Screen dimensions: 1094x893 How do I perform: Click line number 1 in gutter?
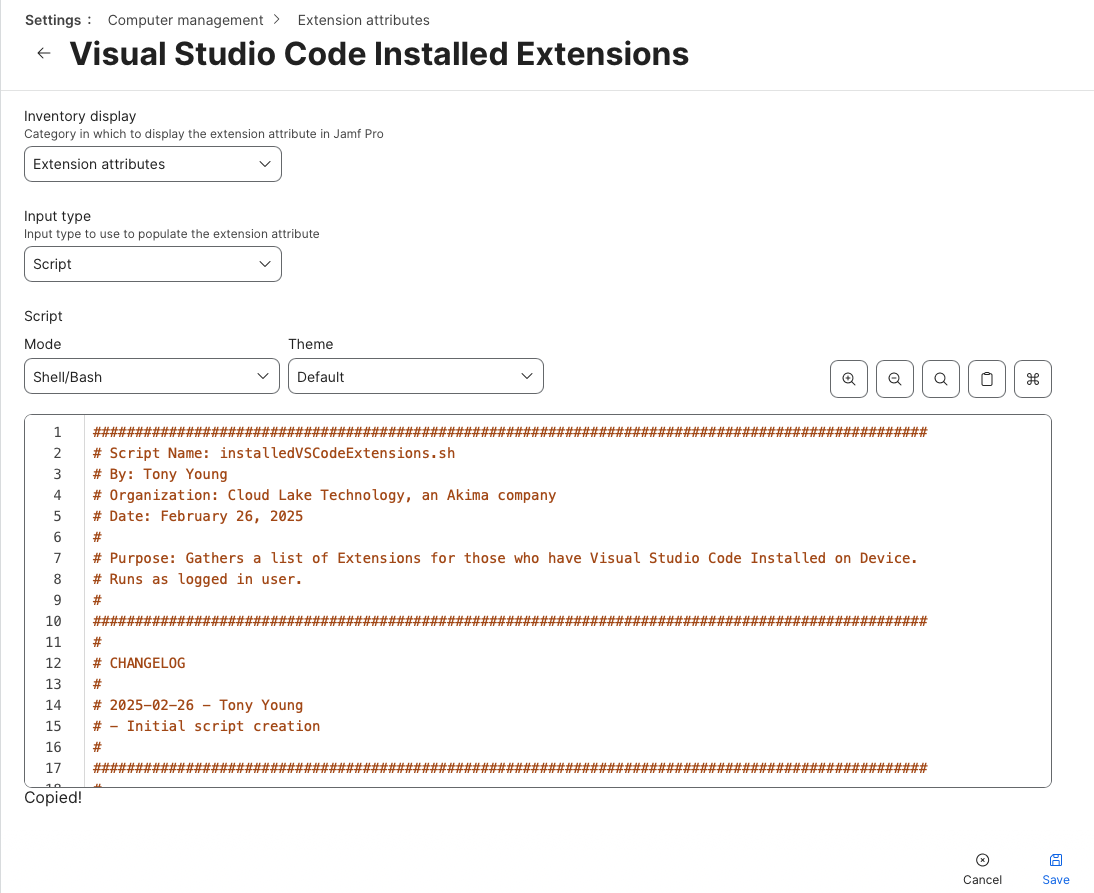click(57, 433)
